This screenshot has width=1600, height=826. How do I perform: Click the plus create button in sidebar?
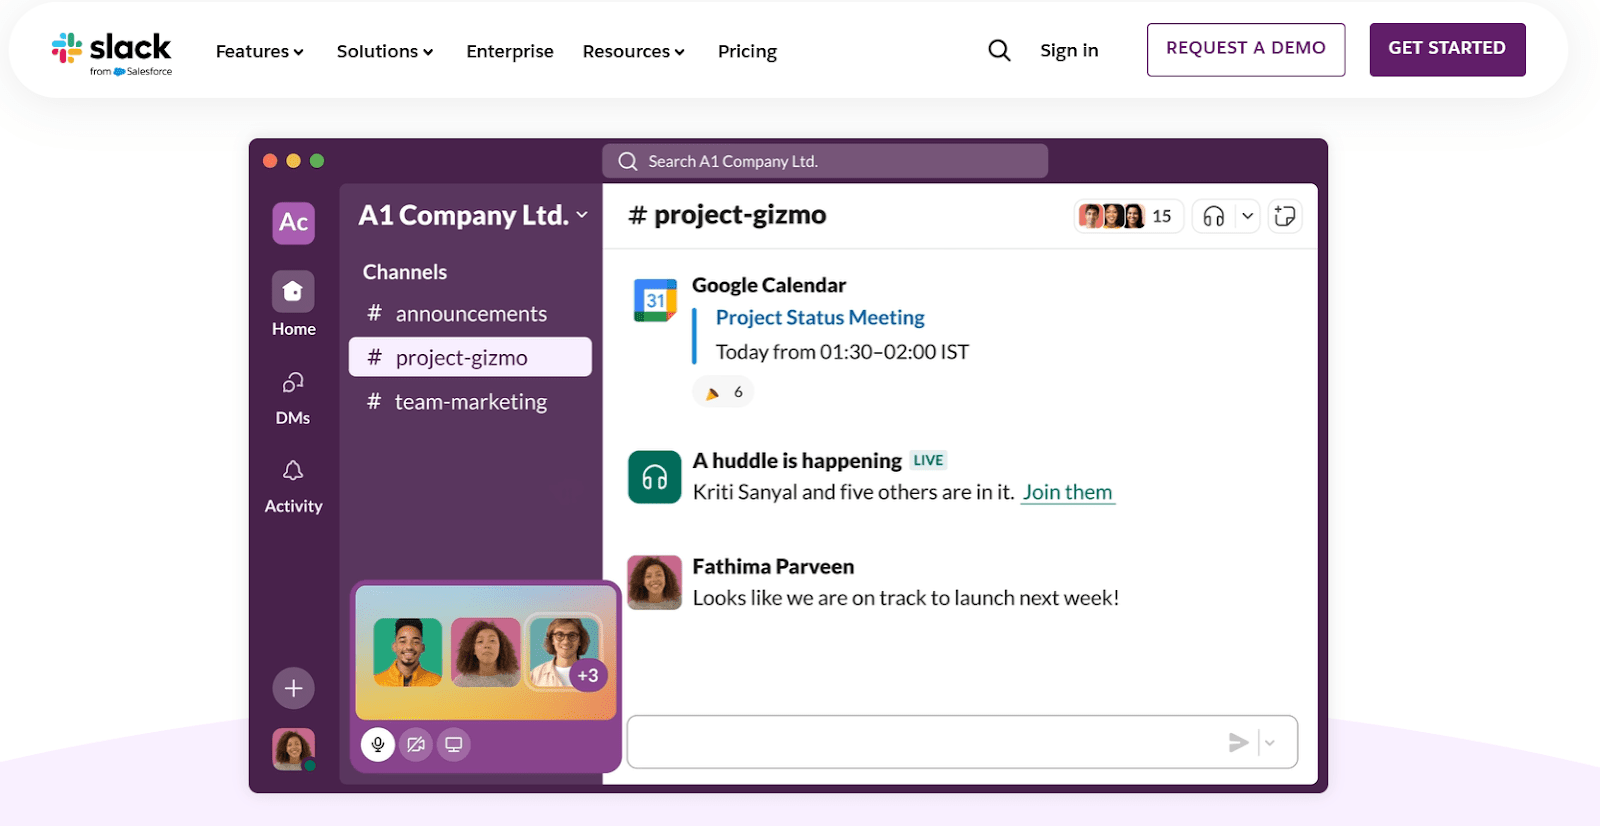tap(294, 688)
